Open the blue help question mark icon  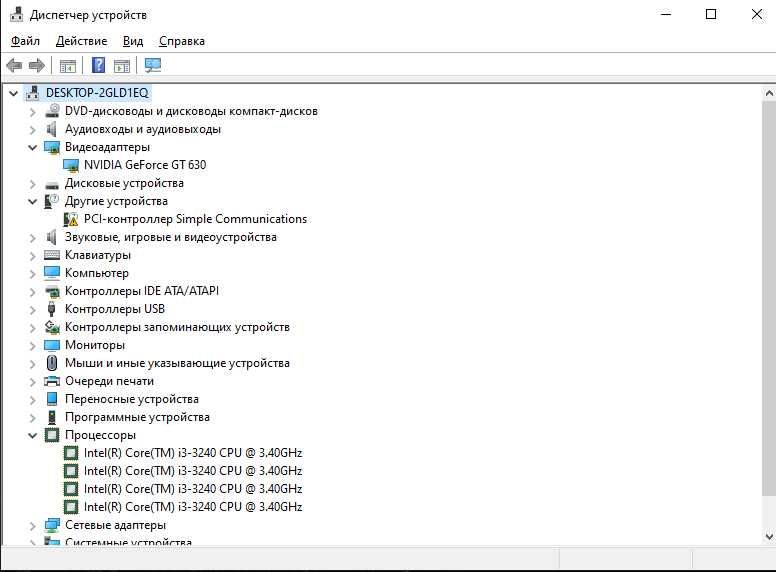click(x=98, y=65)
